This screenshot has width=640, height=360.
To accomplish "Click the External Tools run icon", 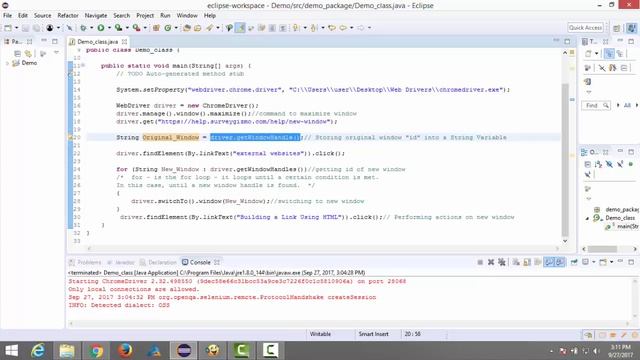I will tap(136, 28).
